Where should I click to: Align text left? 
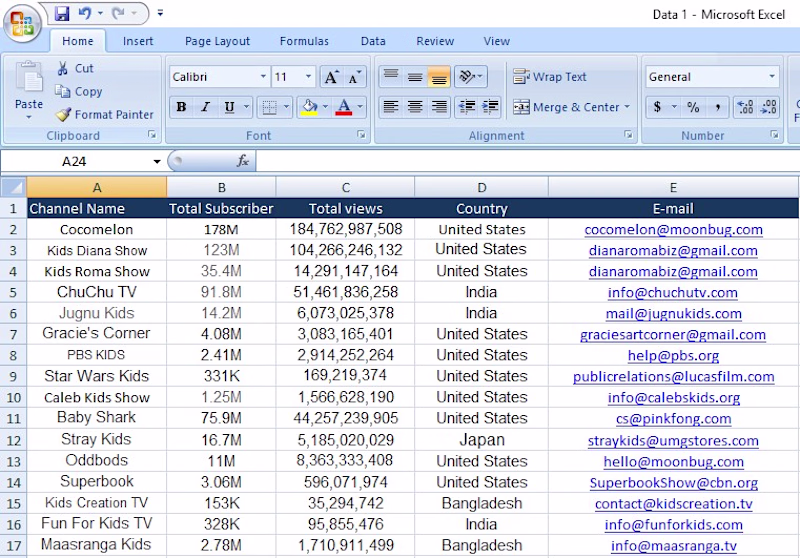[391, 107]
